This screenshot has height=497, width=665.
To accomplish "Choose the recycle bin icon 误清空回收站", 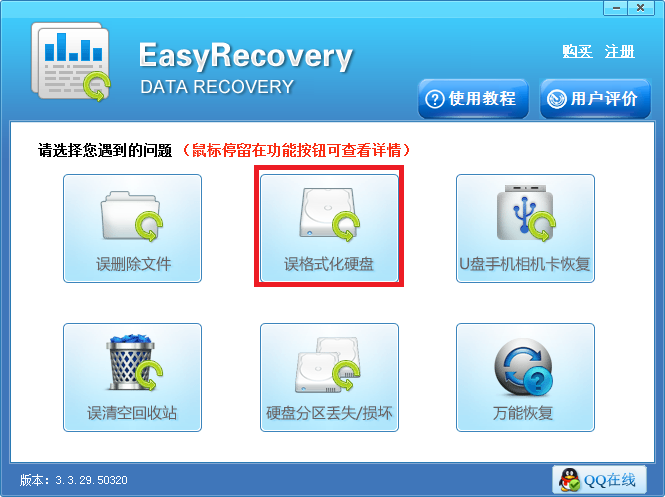I will [134, 362].
